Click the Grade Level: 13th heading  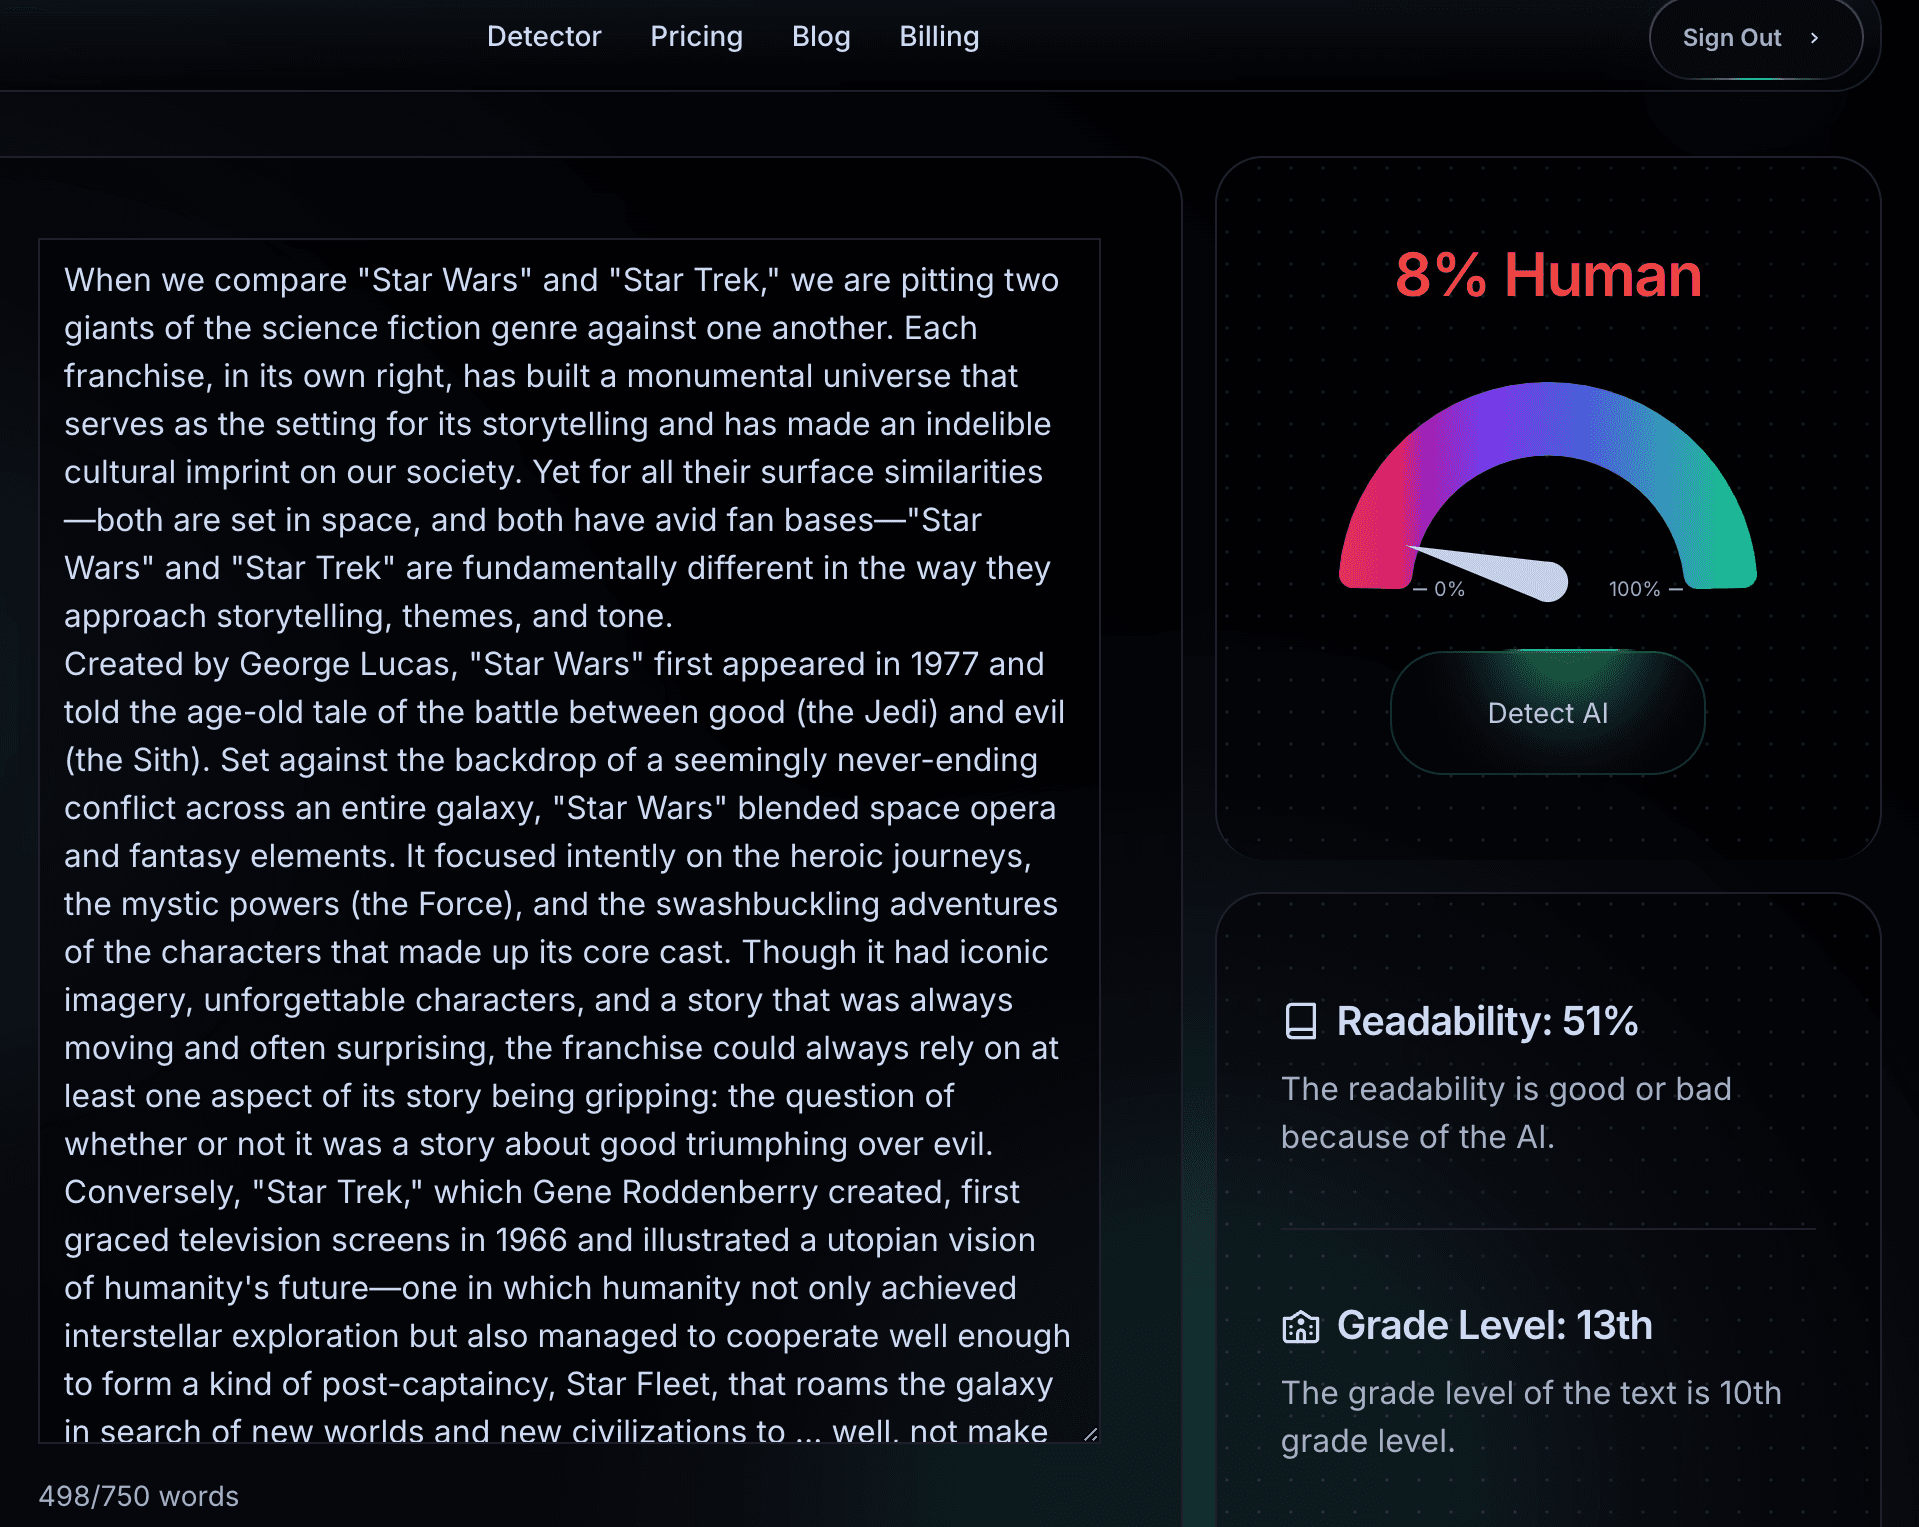click(x=1494, y=1325)
